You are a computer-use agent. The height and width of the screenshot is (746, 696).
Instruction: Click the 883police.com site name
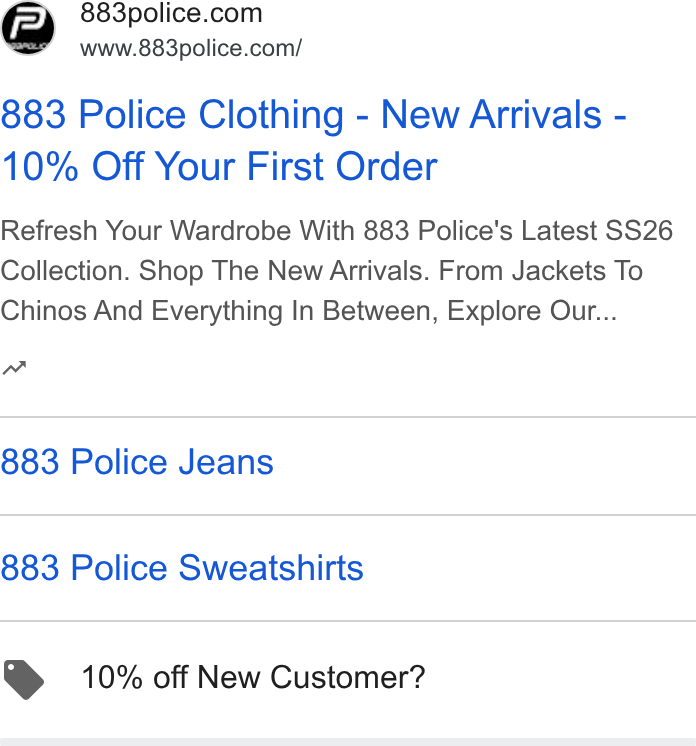pos(171,13)
